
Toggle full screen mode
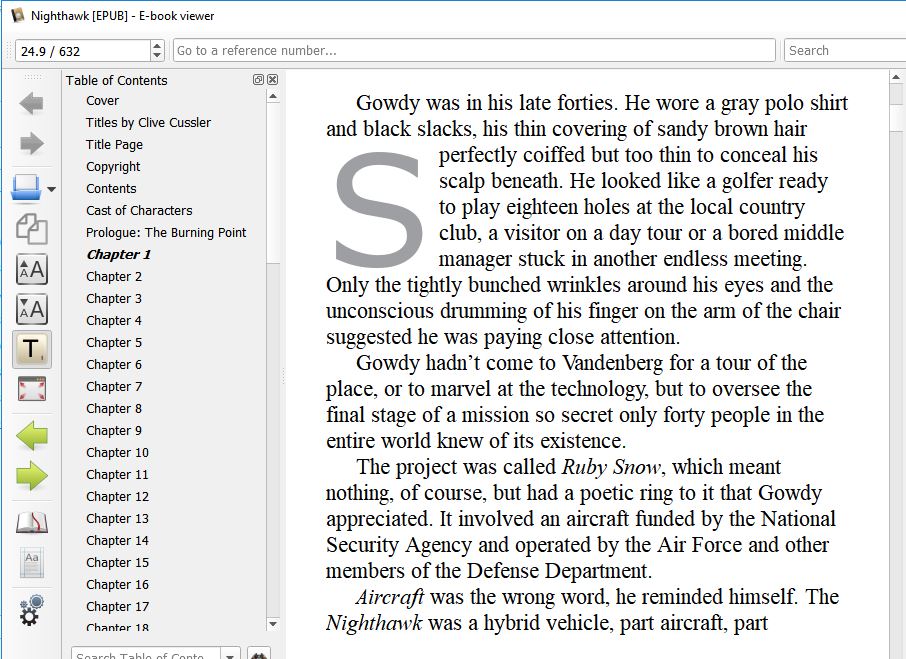click(31, 389)
